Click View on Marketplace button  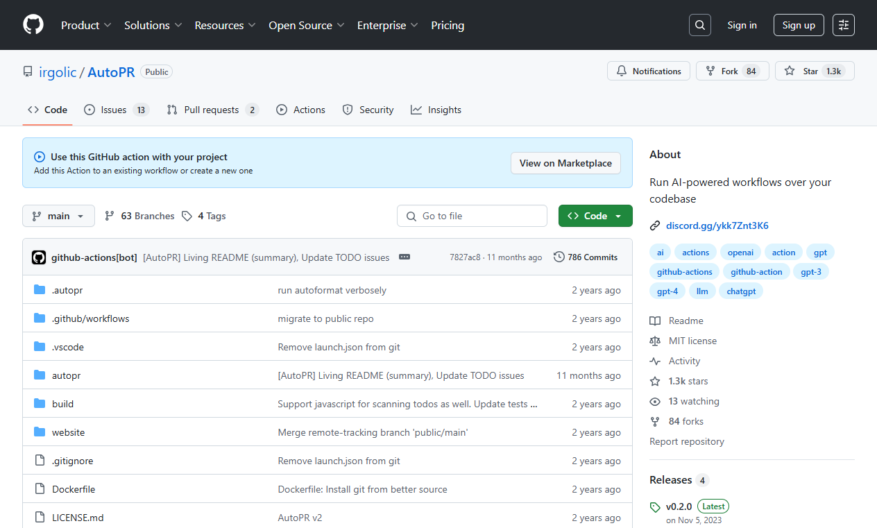click(565, 163)
